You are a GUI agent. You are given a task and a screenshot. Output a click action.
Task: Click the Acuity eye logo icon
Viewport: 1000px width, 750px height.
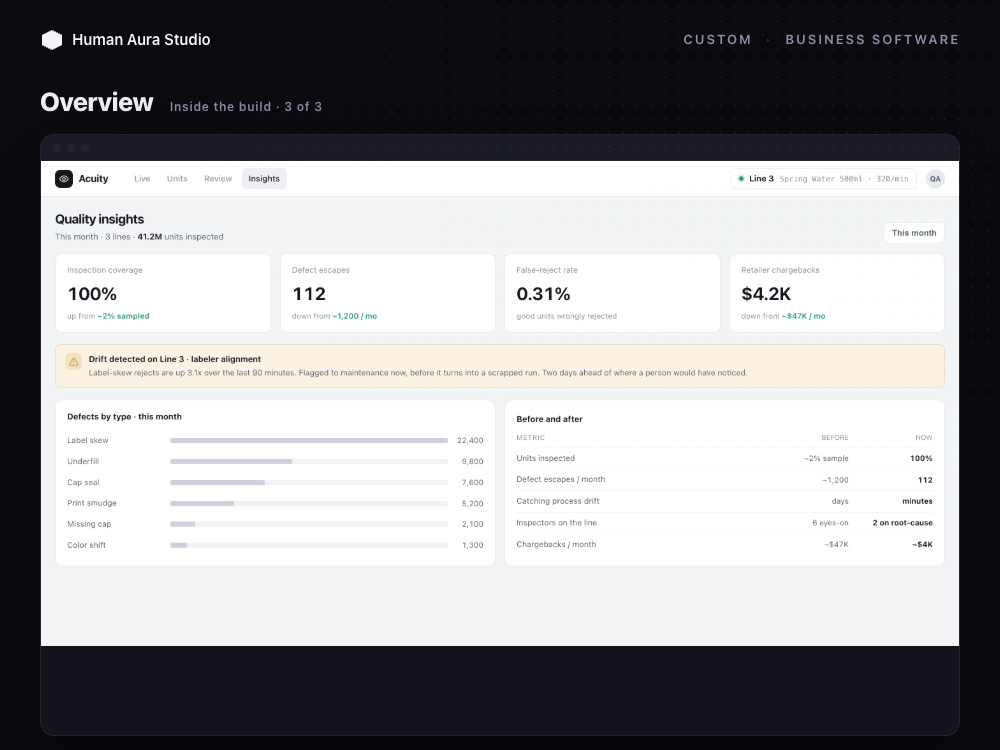(x=64, y=179)
